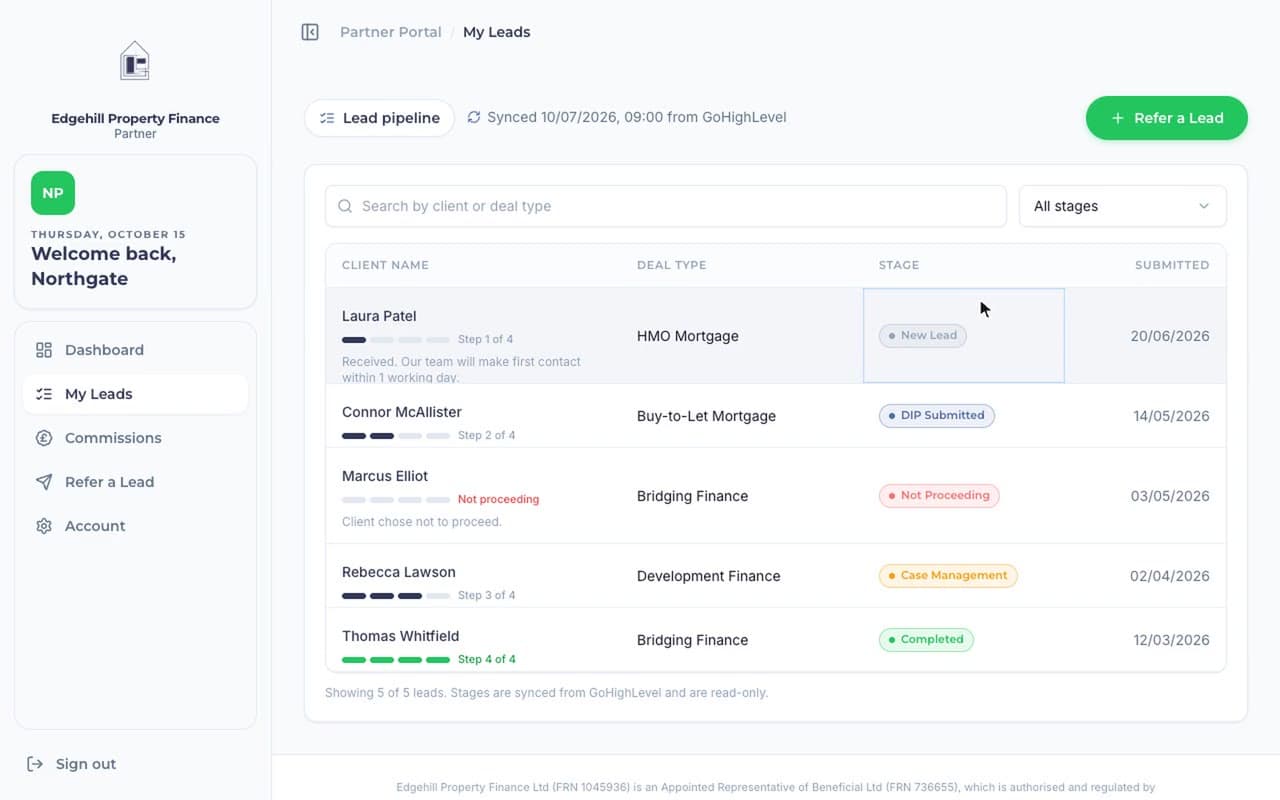1280x800 pixels.
Task: Open Account settings in sidebar
Action: [x=135, y=526]
